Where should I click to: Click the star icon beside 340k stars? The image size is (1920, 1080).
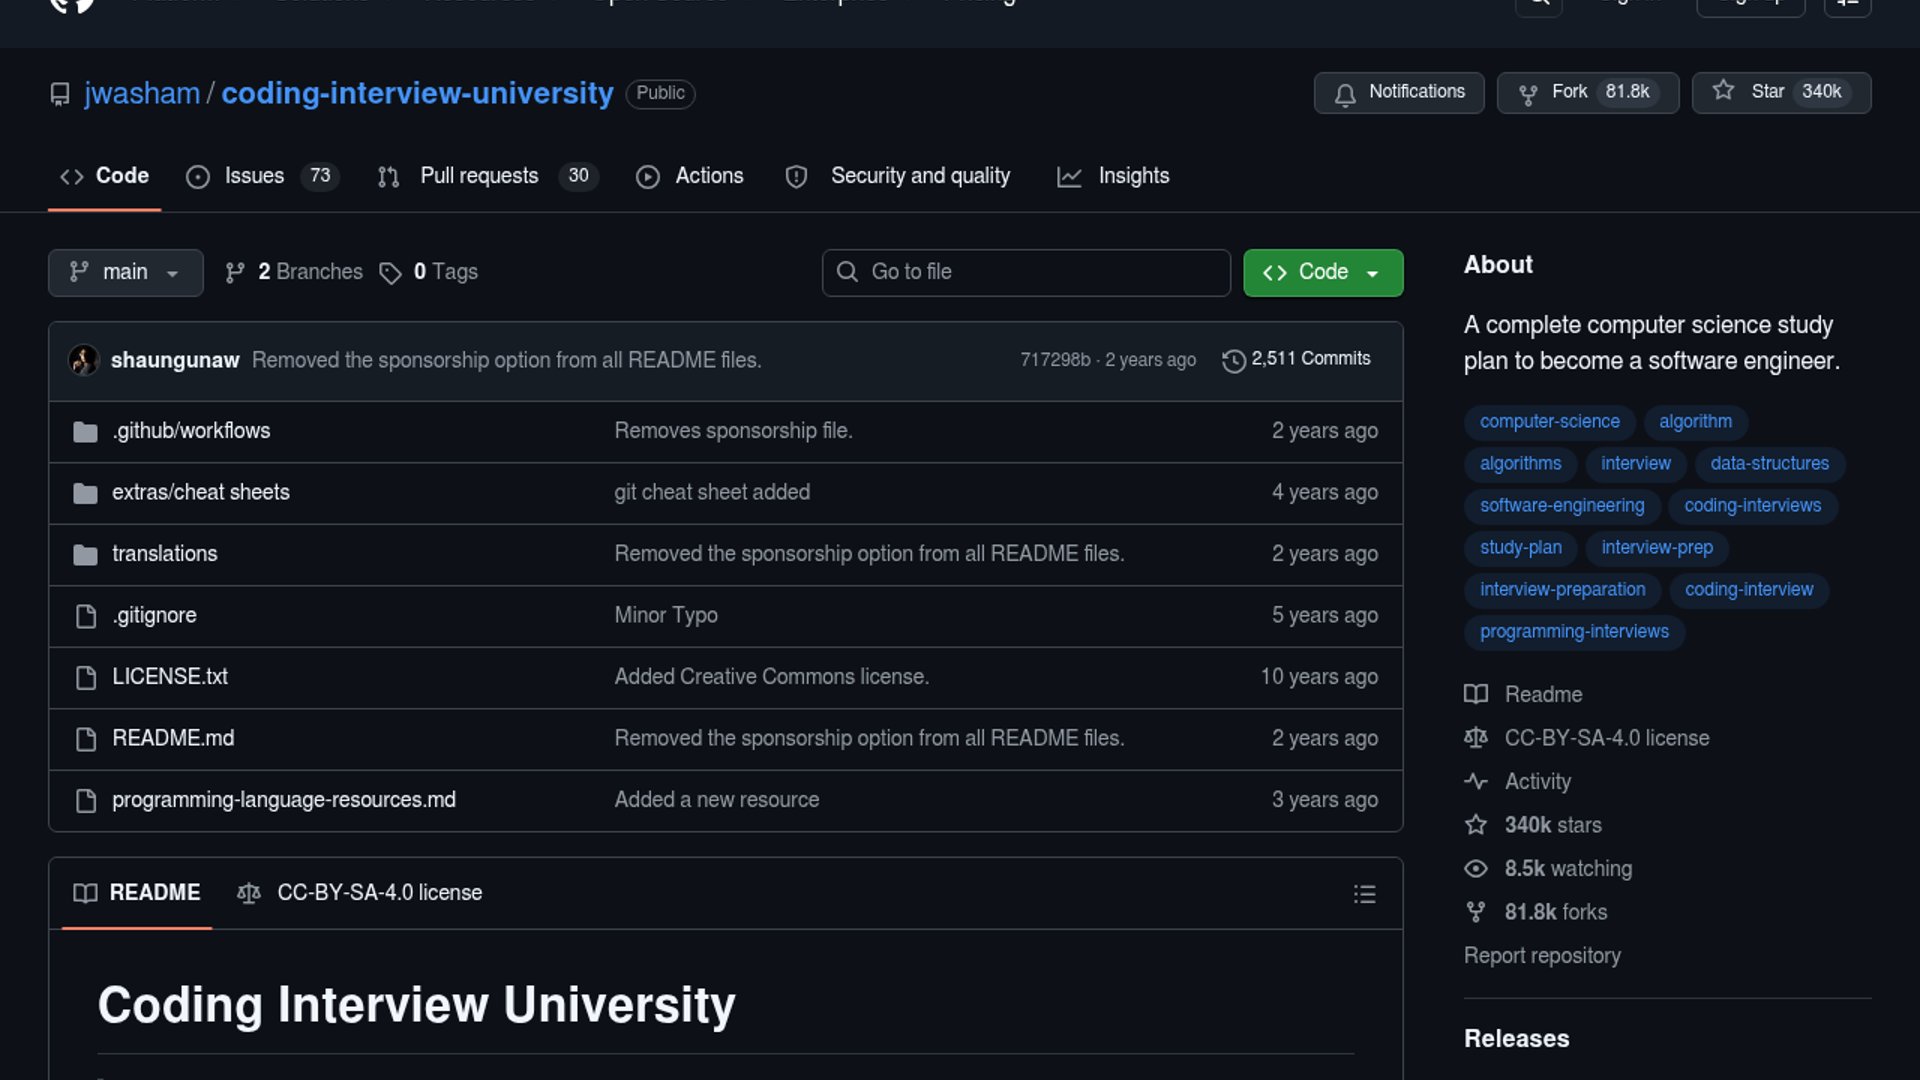click(1476, 825)
